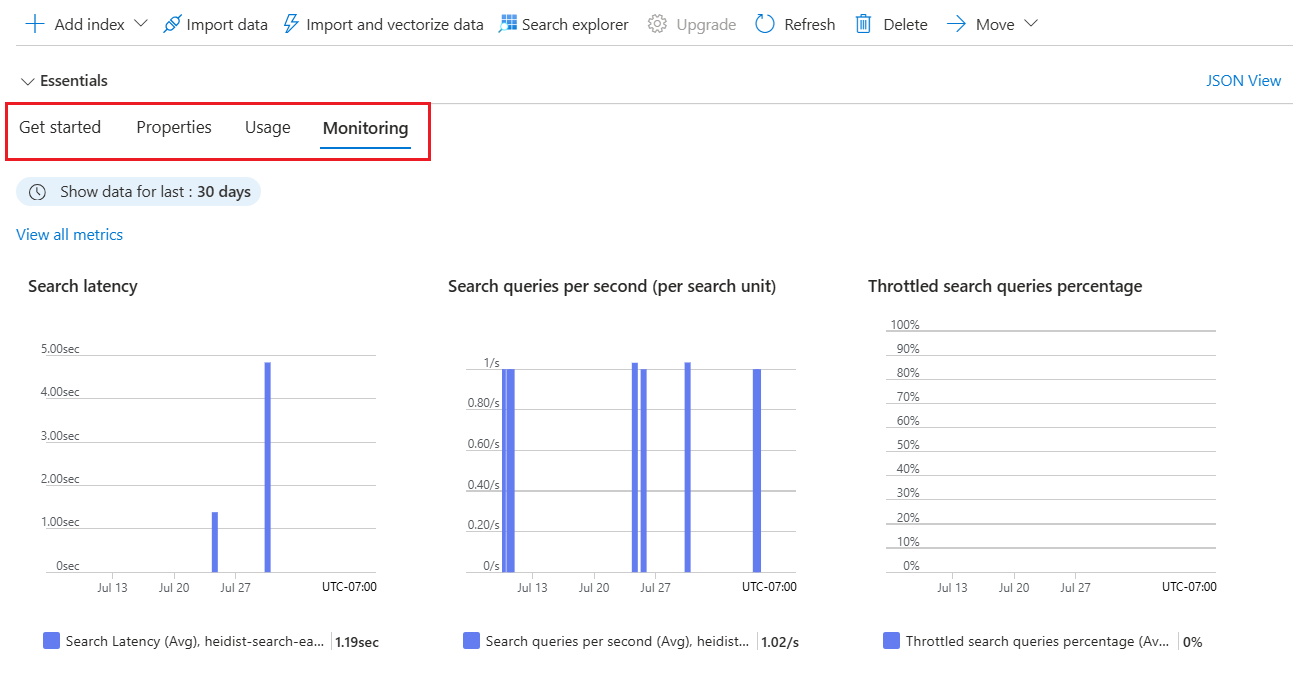The width and height of the screenshot is (1306, 676).
Task: Click the clock icon on the data range pill
Action: coord(37,191)
